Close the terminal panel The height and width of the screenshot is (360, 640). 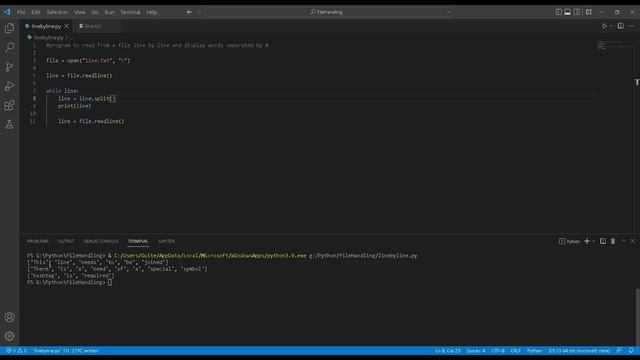633,241
